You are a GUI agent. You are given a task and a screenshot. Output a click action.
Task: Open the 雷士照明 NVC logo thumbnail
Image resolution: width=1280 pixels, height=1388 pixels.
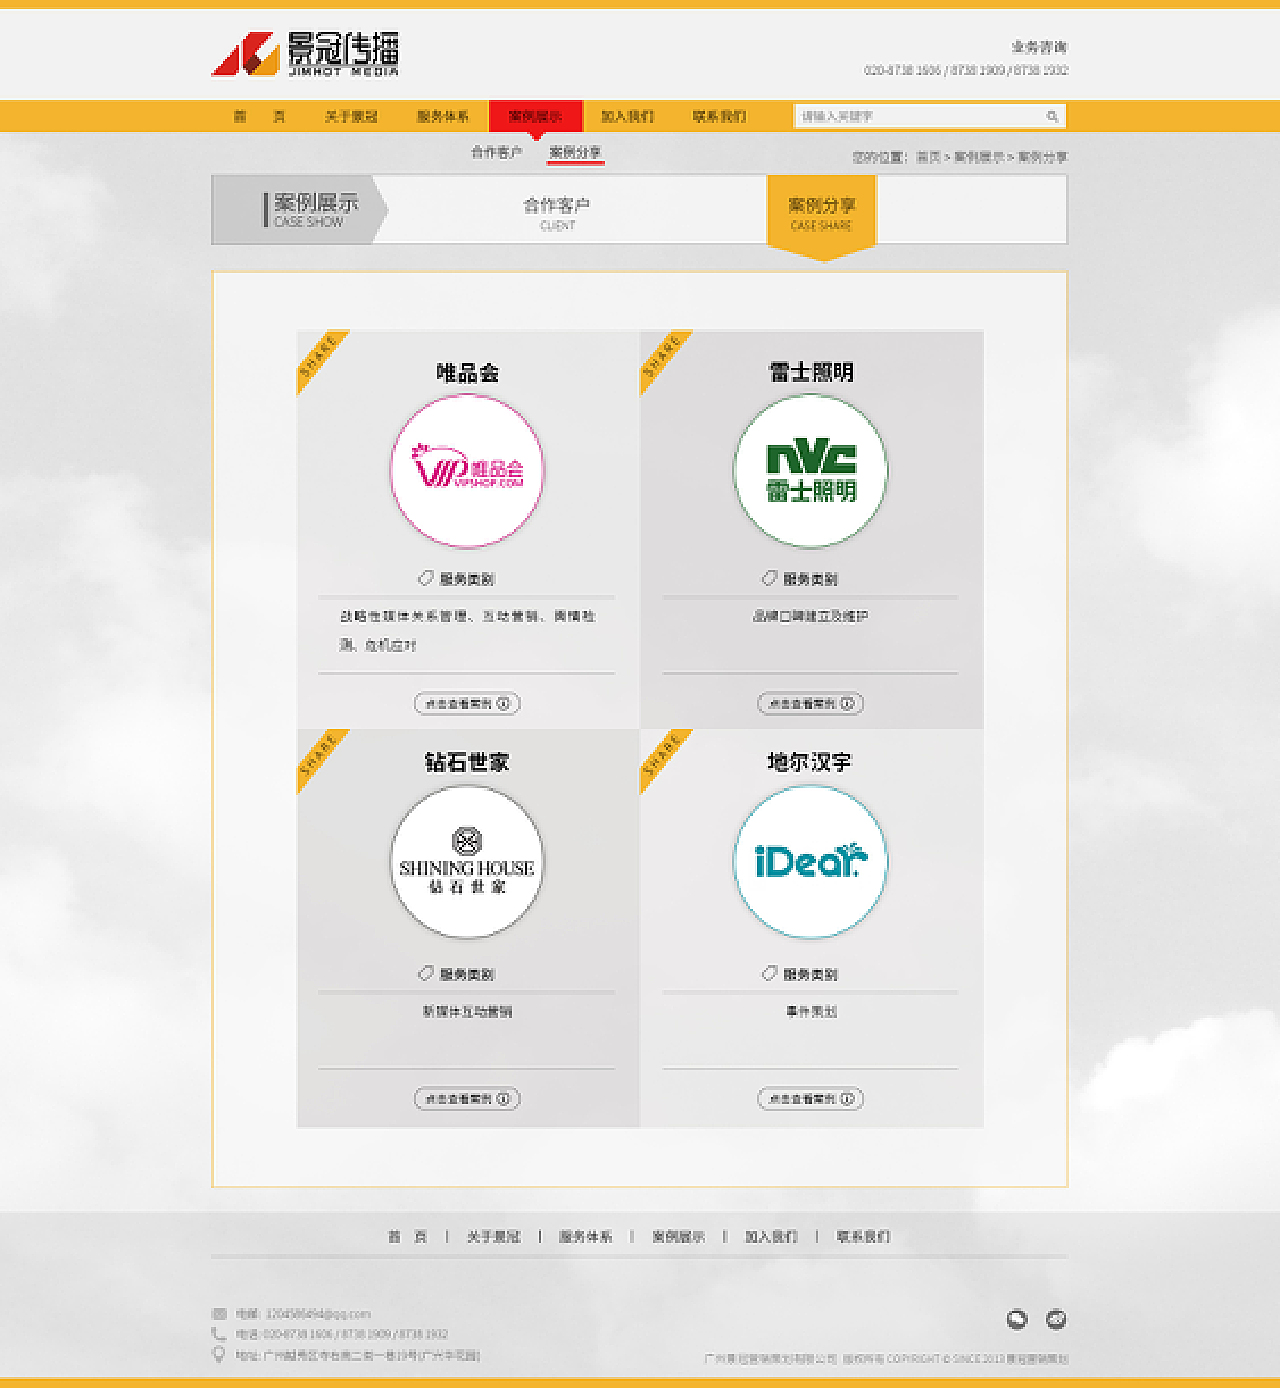(x=811, y=470)
